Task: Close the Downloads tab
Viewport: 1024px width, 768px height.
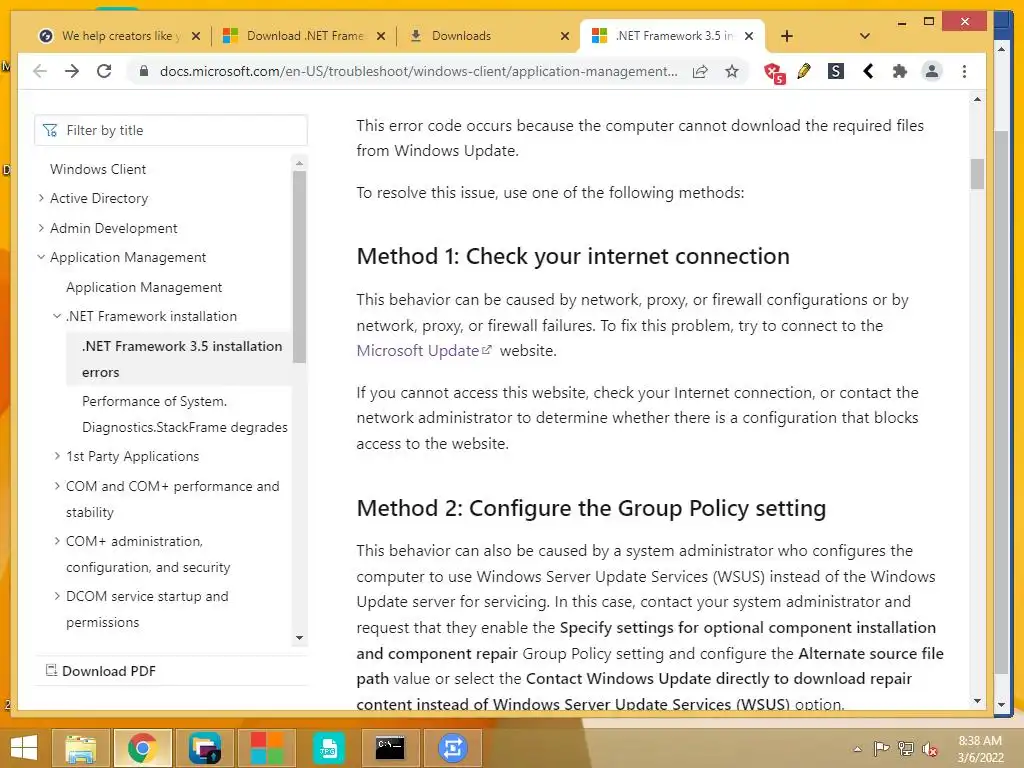Action: 566,36
